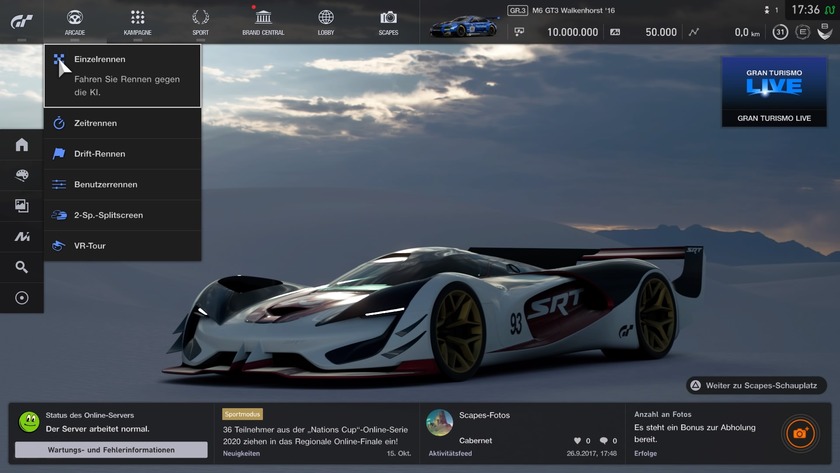The image size is (840, 473).
Task: Click the Zeitrennen stopwatch icon
Action: click(59, 123)
